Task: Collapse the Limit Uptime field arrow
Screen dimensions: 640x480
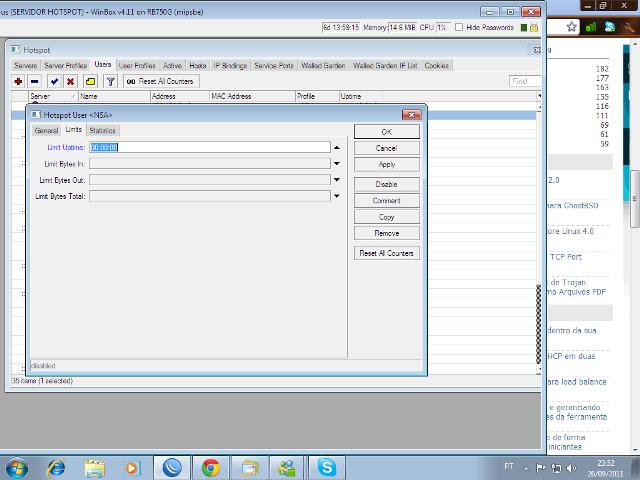Action: coord(337,147)
